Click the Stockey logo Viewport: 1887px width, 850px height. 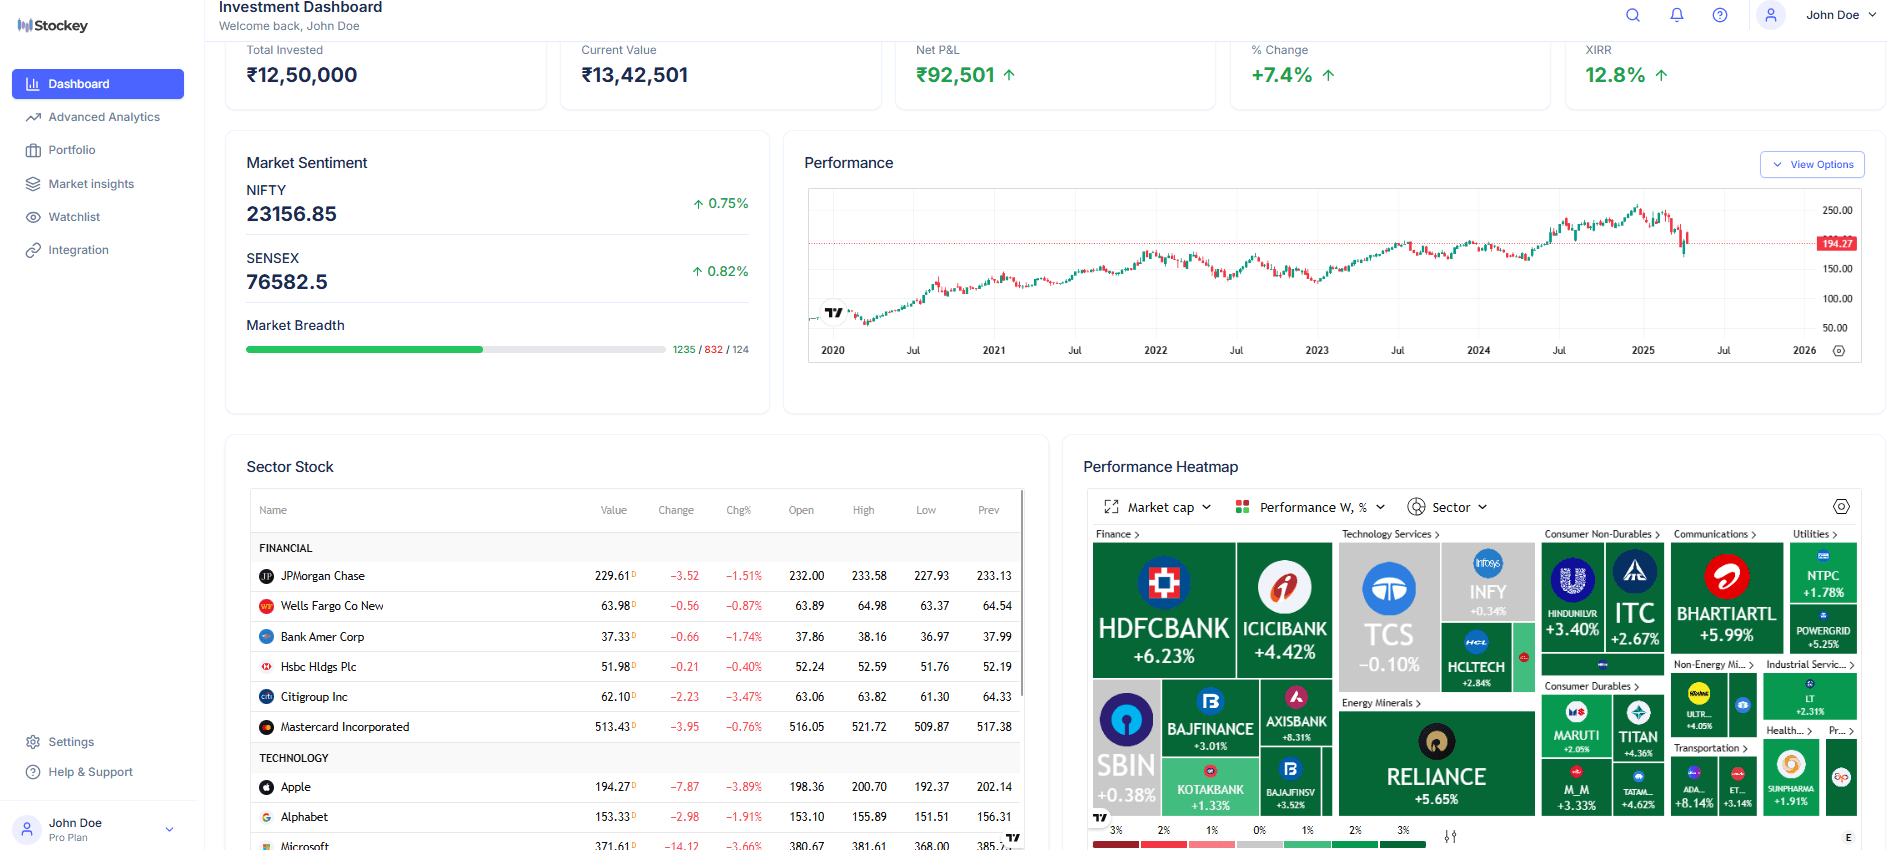(53, 26)
